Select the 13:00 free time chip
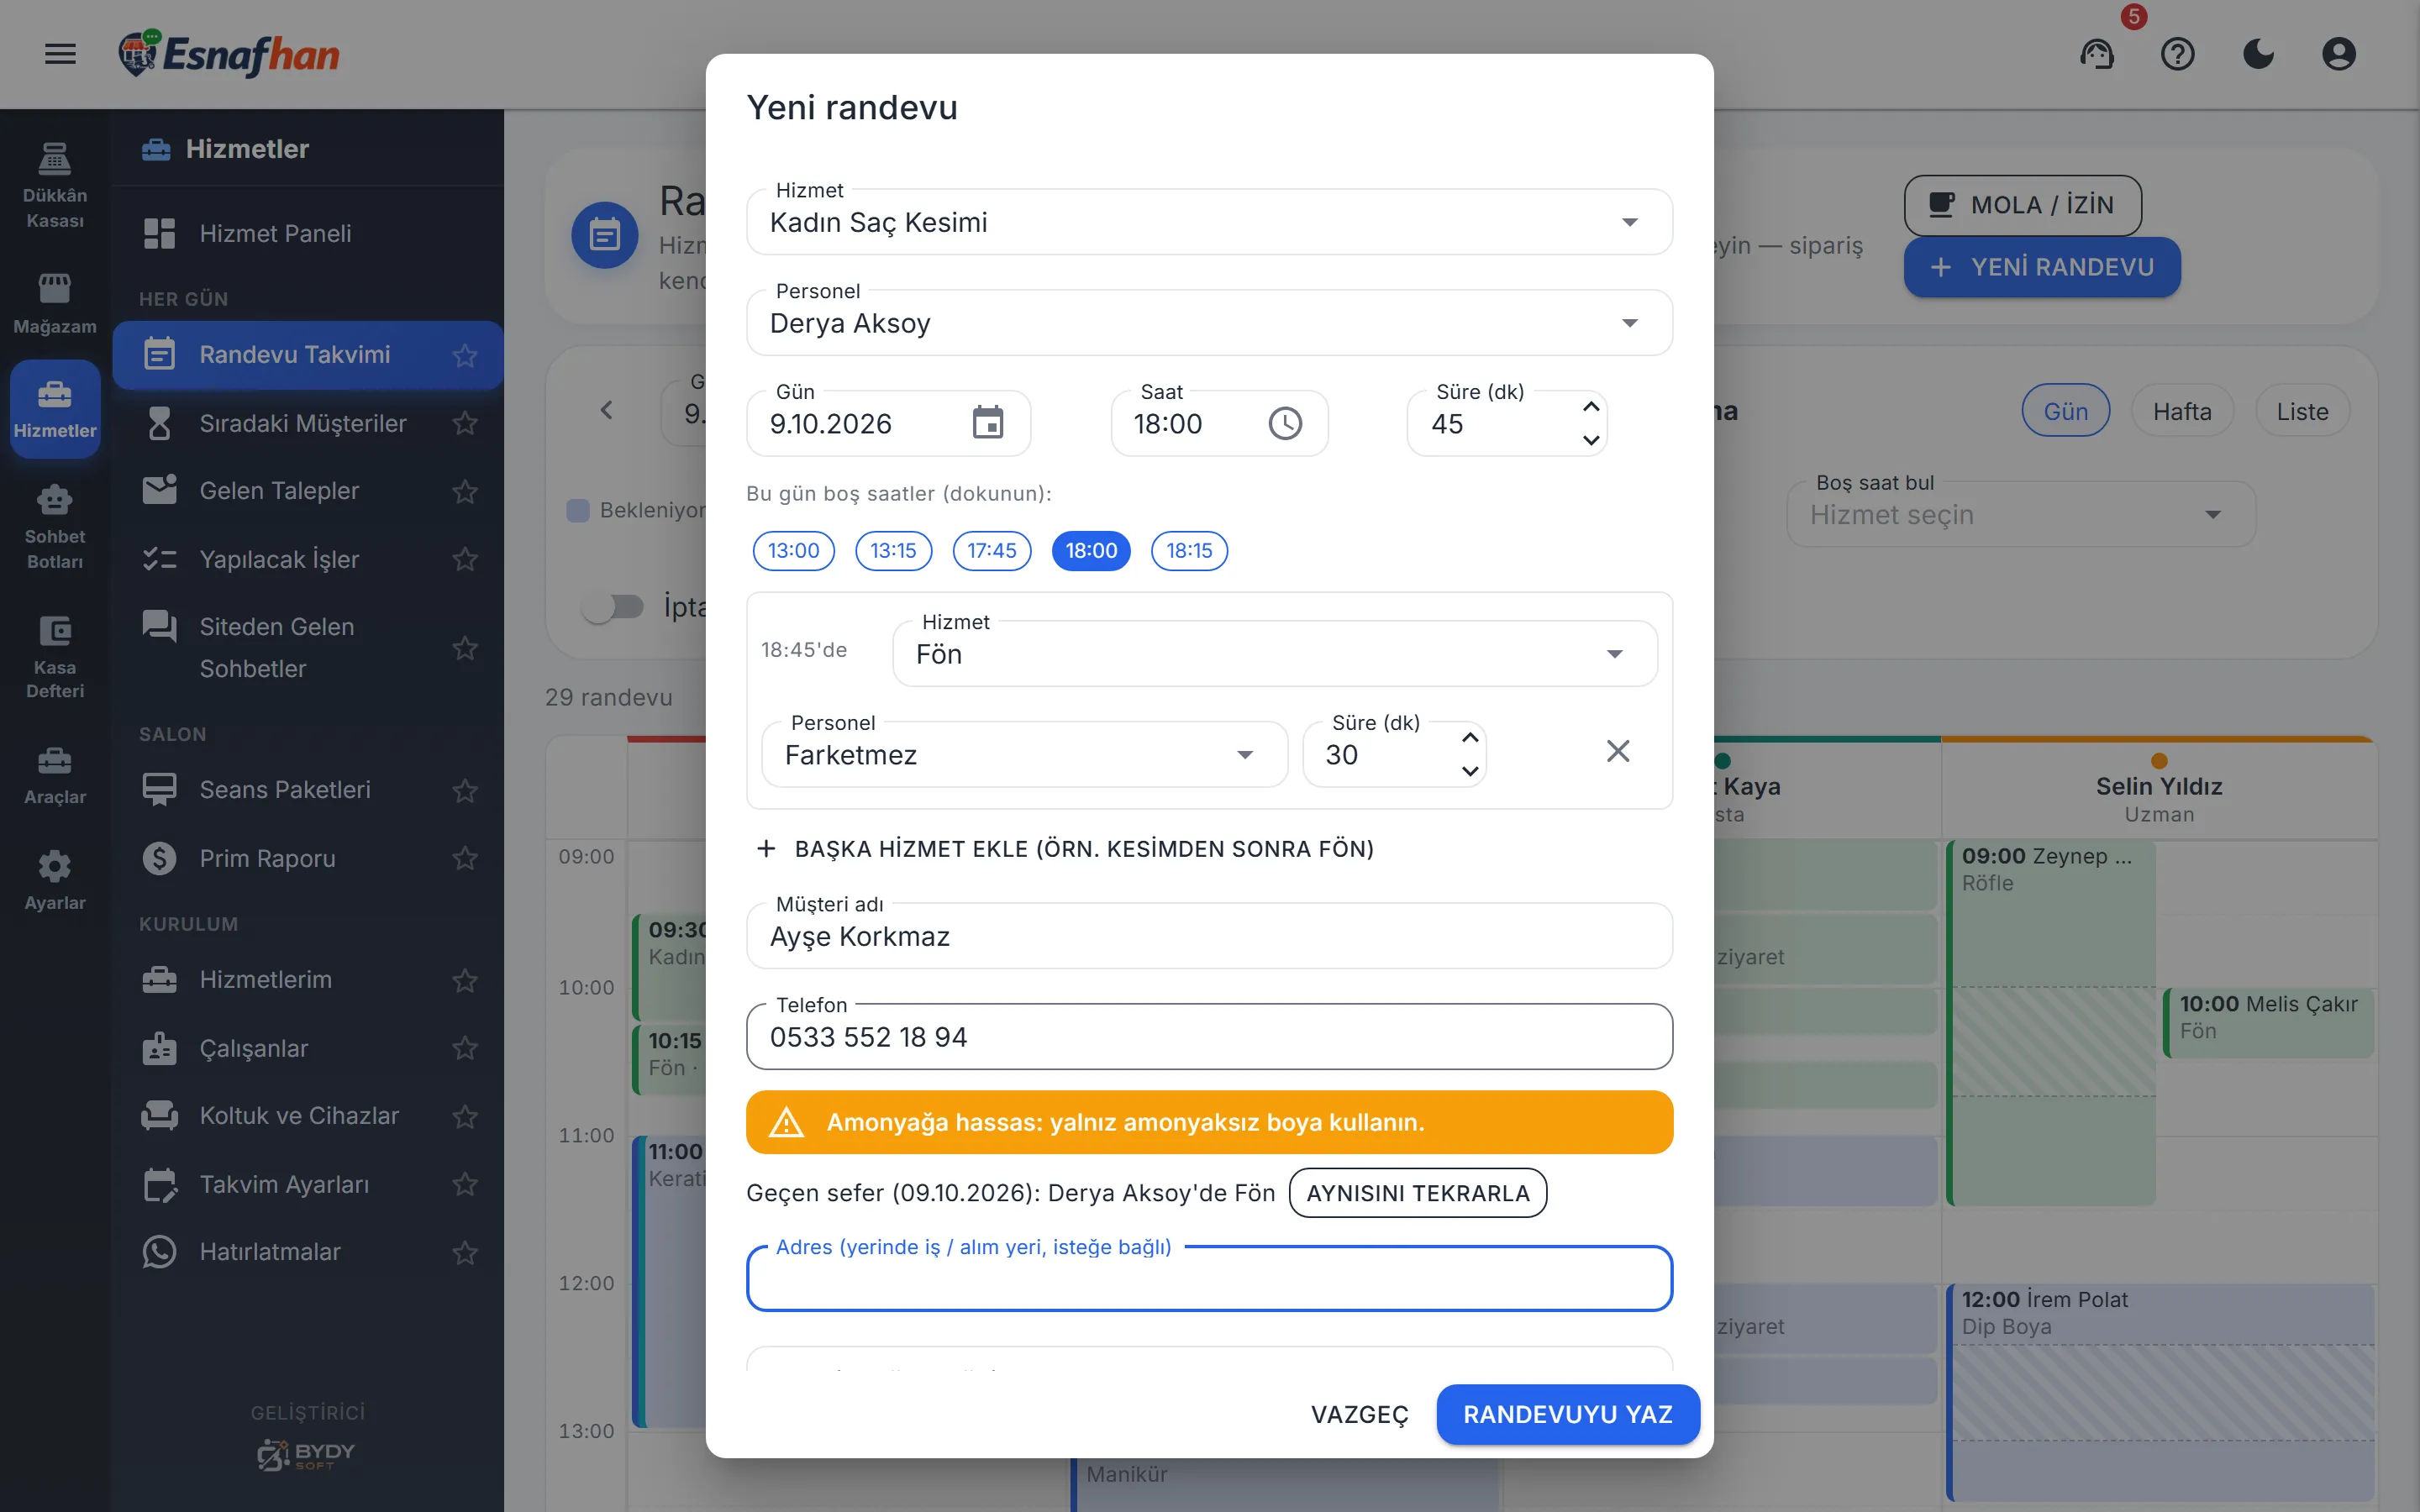This screenshot has width=2420, height=1512. click(x=793, y=551)
